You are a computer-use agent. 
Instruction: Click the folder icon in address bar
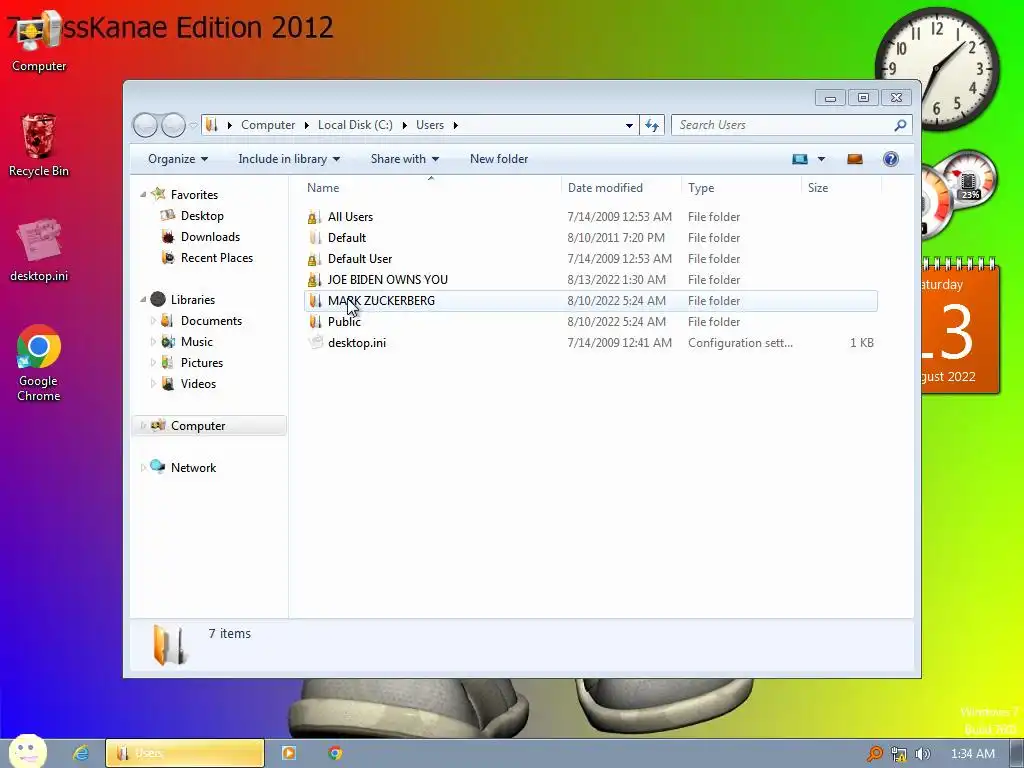coord(211,124)
